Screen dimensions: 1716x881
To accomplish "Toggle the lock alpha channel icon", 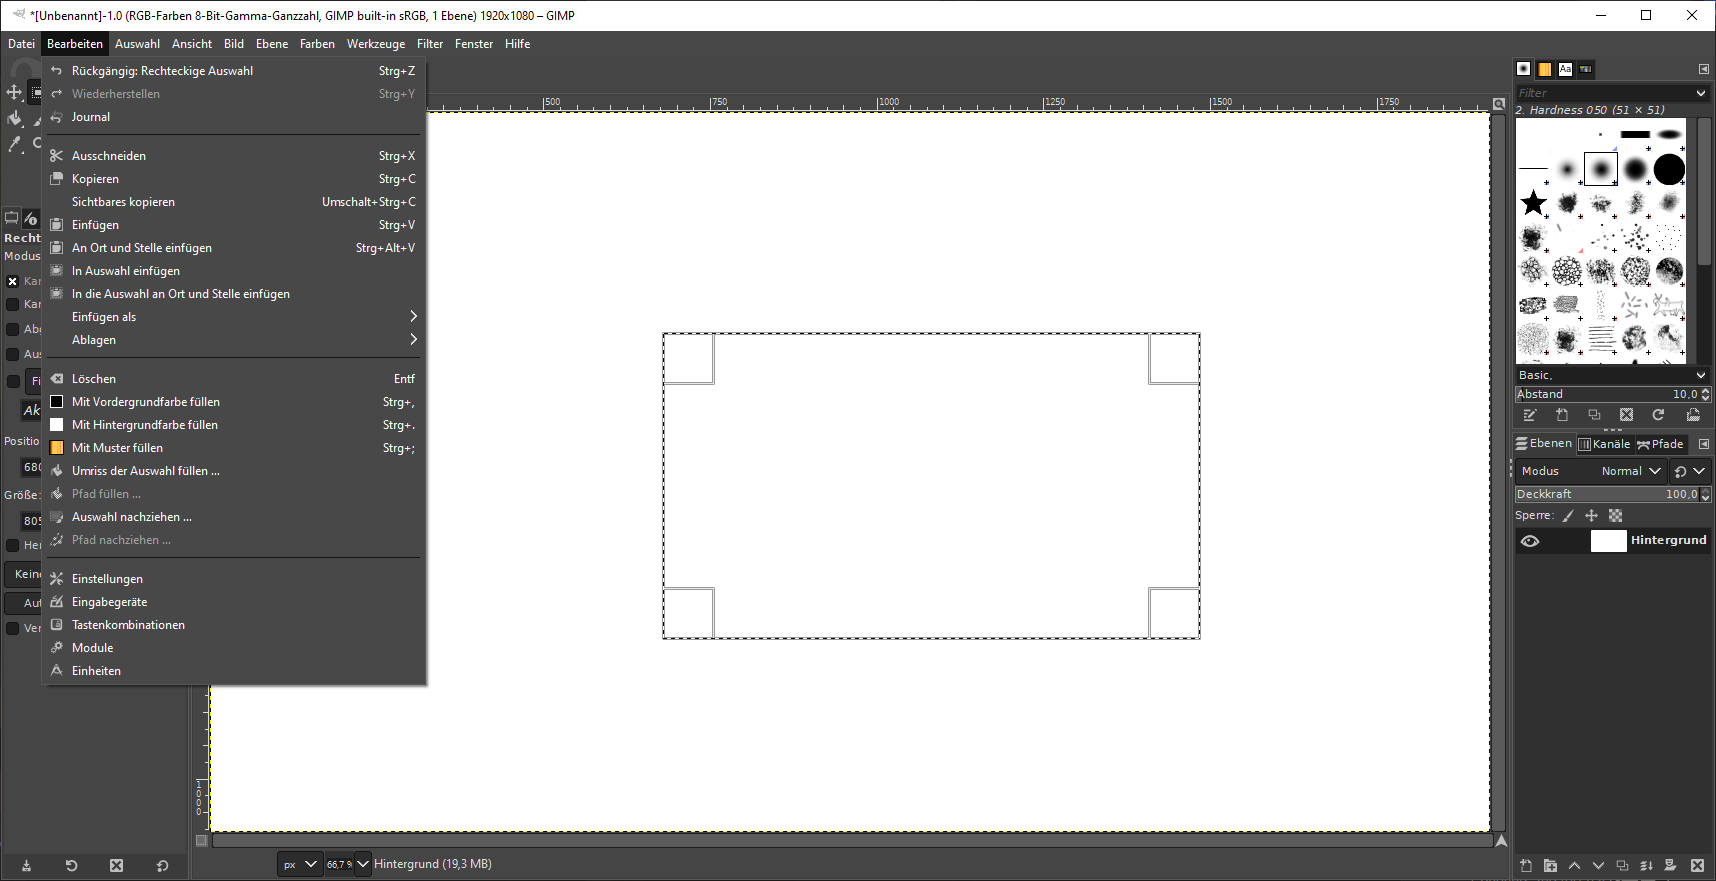I will point(1615,516).
